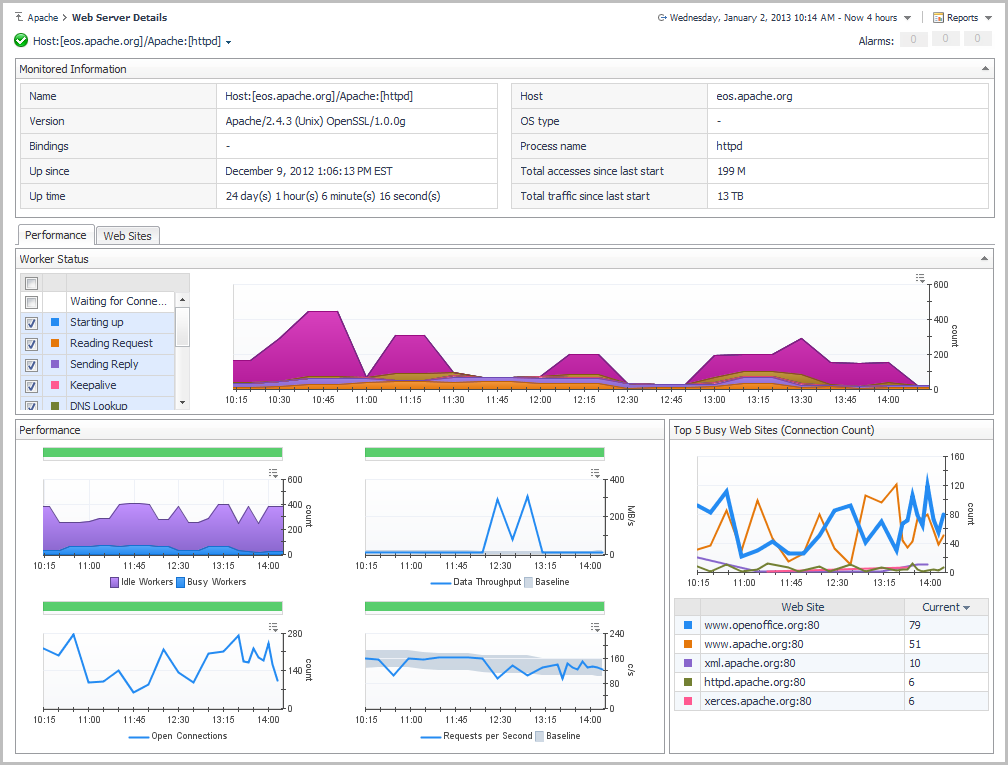Enable the Waiting for Connection checkbox
The width and height of the screenshot is (1008, 765).
pos(31,302)
